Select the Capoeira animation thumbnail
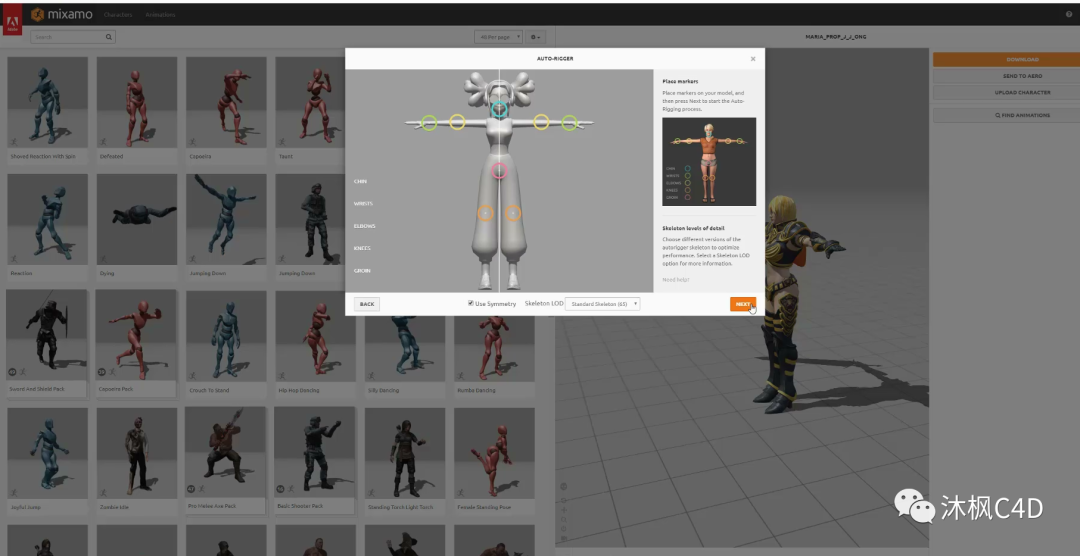Viewport: 1080px width, 556px height. point(226,103)
